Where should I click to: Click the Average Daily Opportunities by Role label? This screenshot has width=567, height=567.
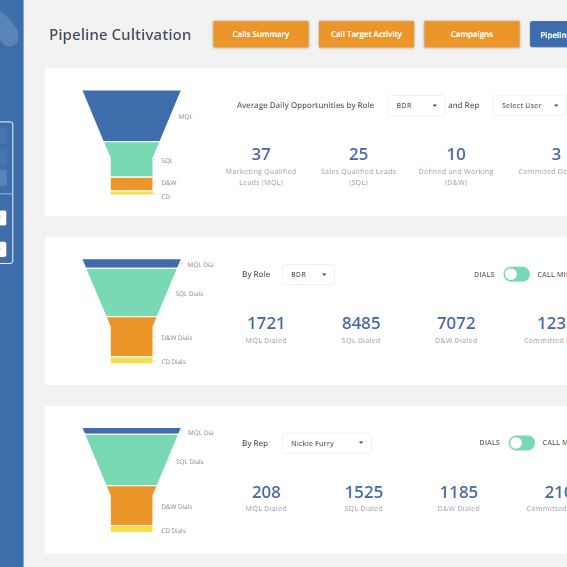305,105
